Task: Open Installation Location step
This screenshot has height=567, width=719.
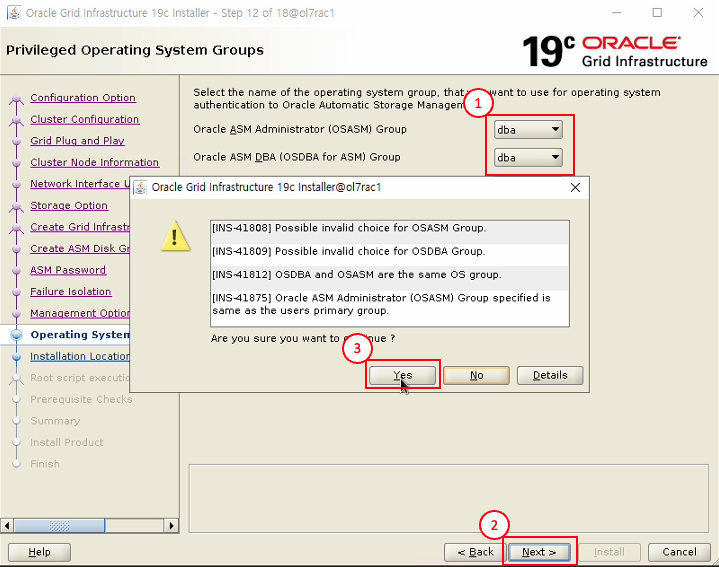Action: (80, 356)
